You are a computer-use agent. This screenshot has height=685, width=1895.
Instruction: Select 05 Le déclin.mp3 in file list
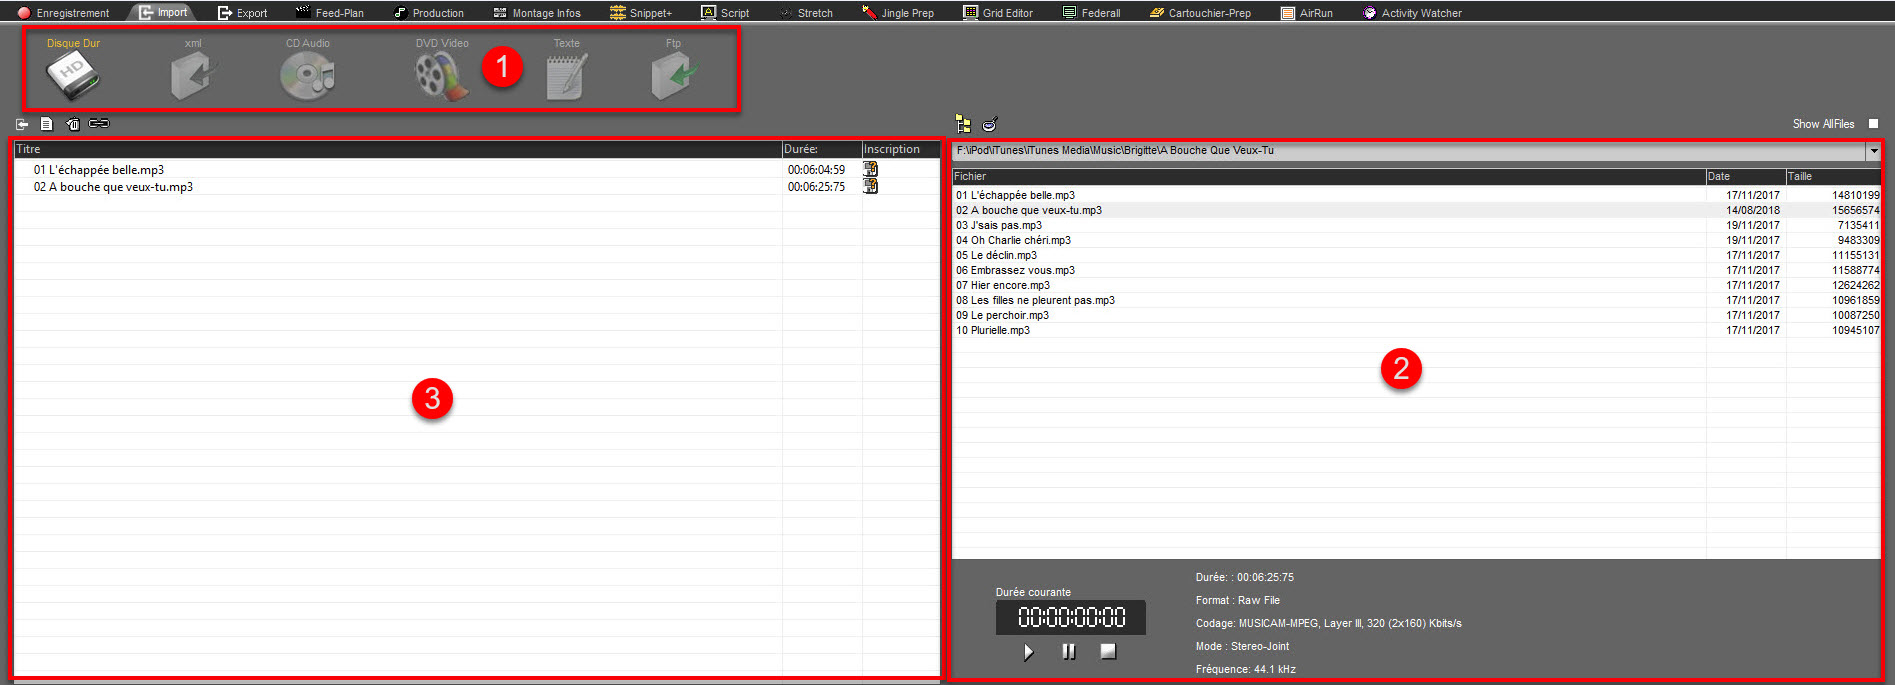996,255
